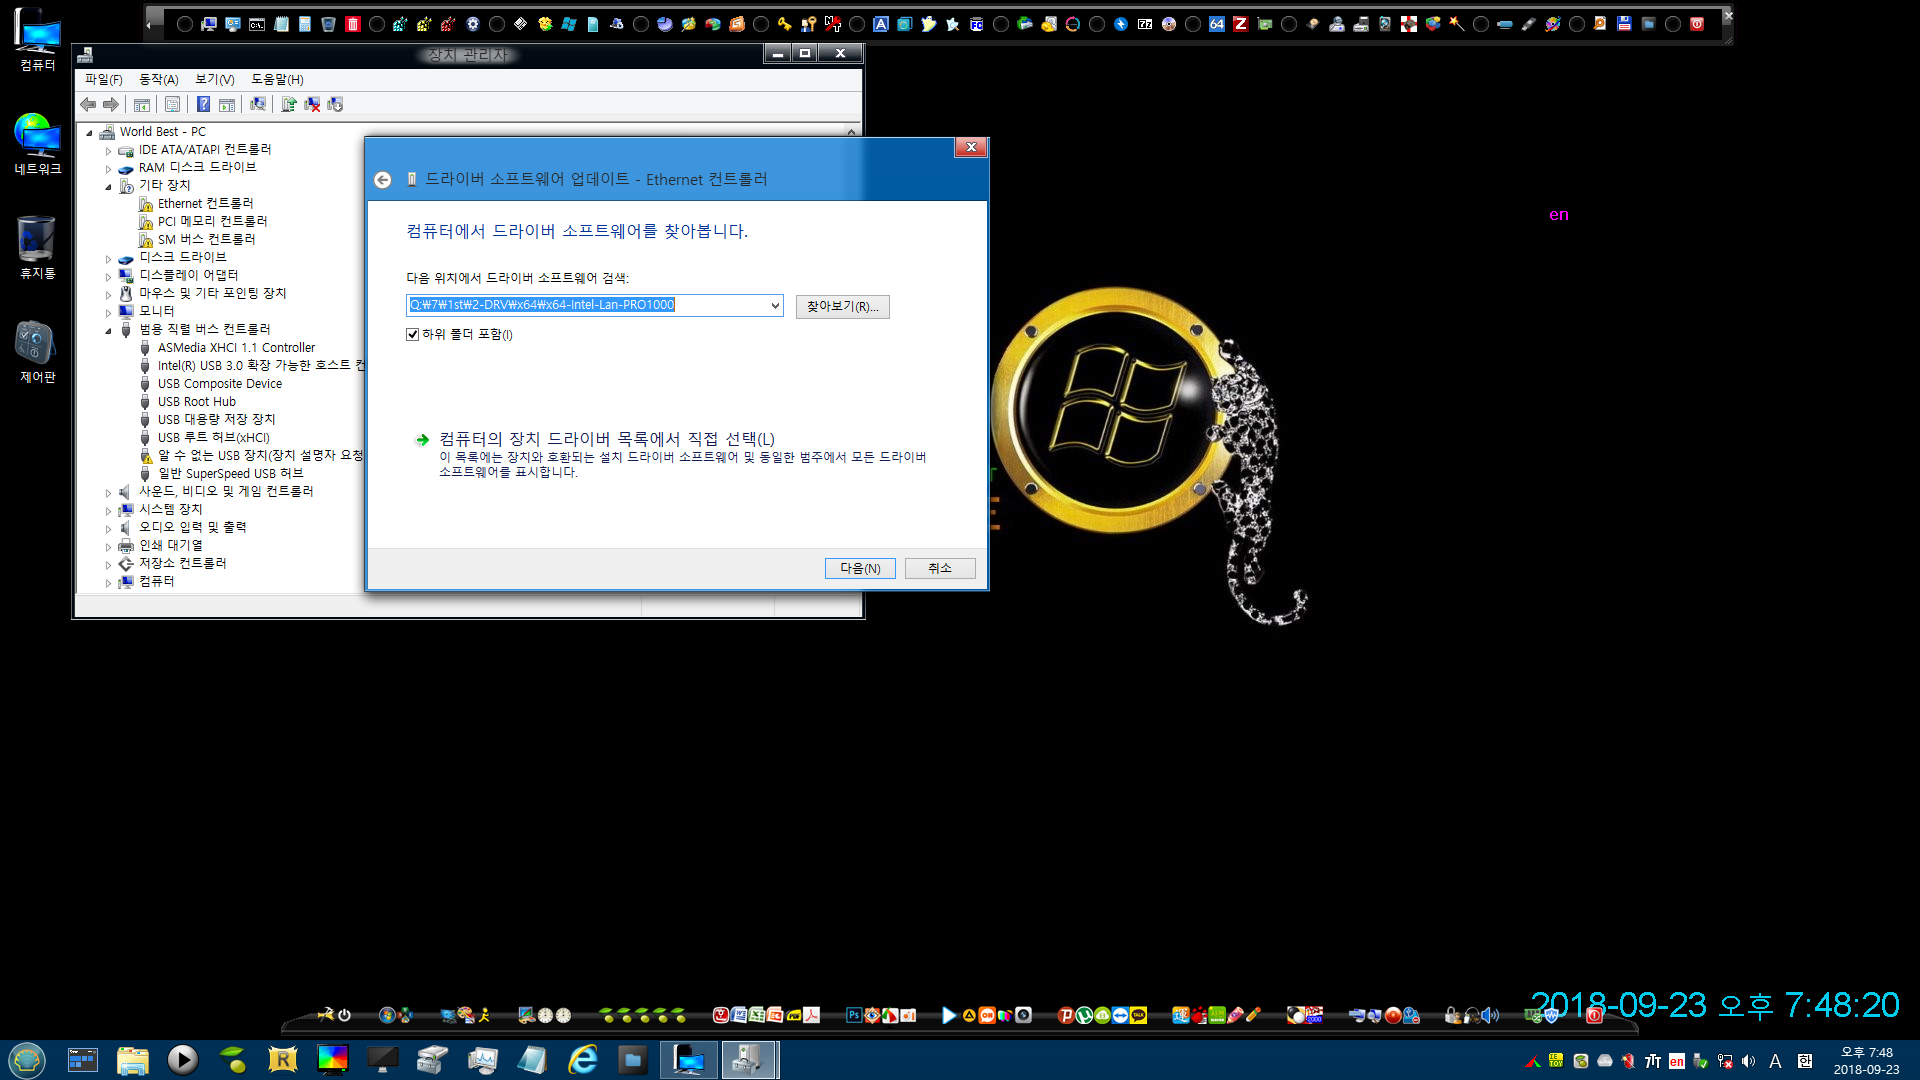Screen dimensions: 1920x1080
Task: Click the color spectrum monitor taskbar icon
Action: point(332,1059)
